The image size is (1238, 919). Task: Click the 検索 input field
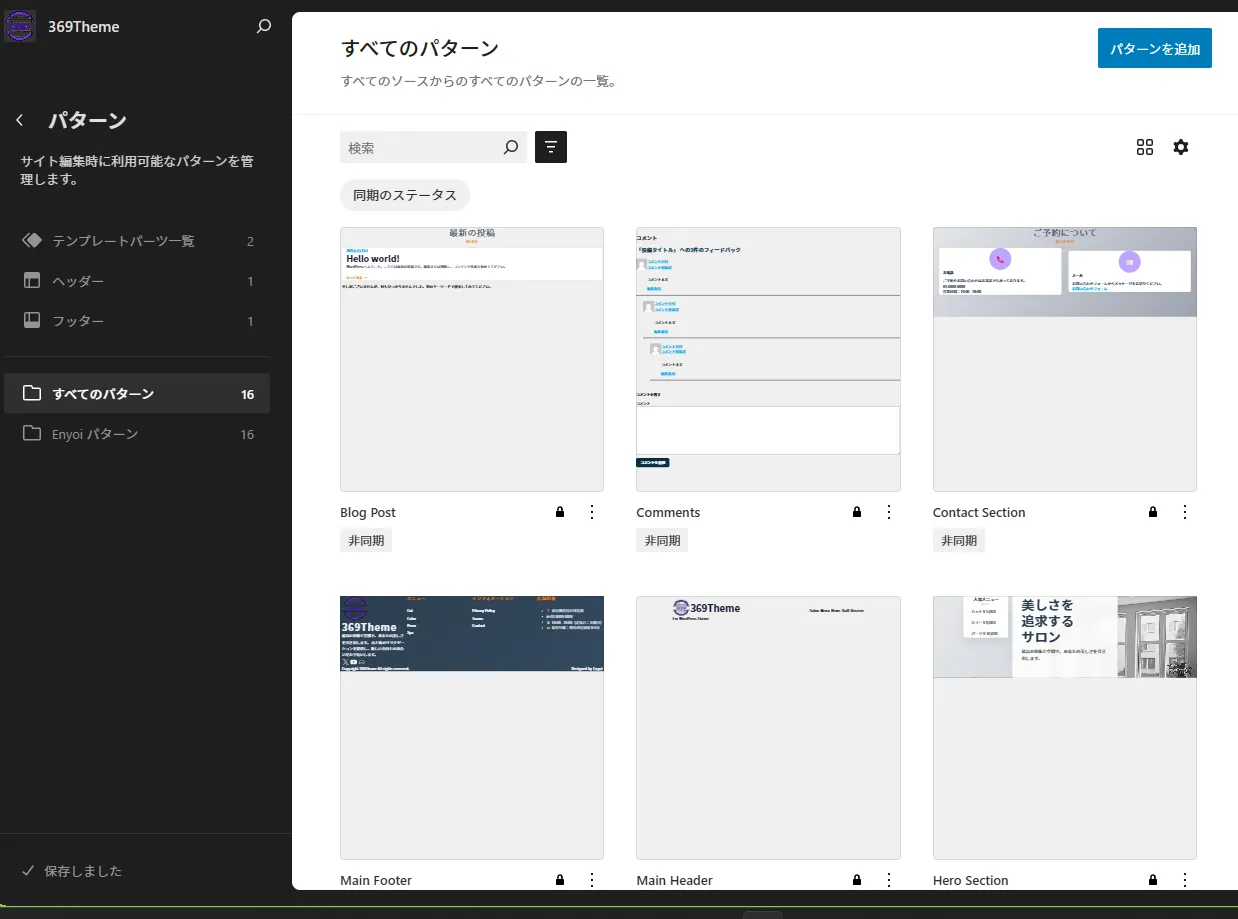click(420, 147)
